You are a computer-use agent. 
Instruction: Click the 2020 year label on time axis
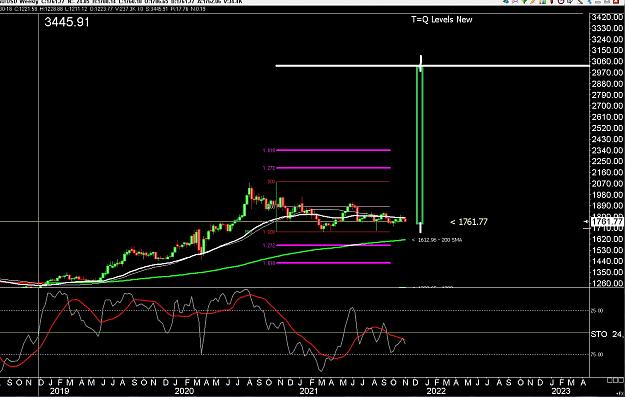(184, 391)
